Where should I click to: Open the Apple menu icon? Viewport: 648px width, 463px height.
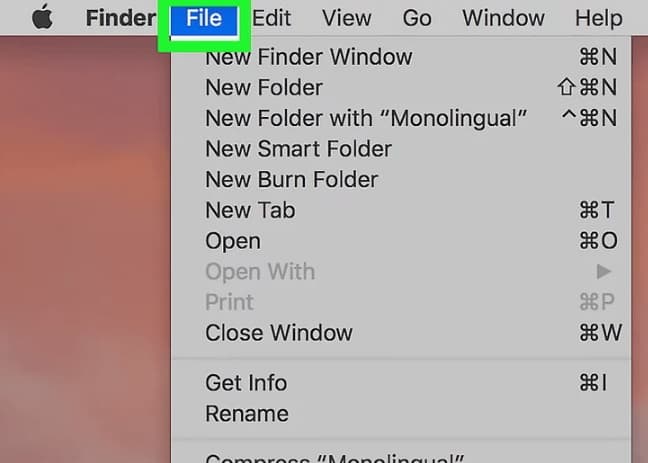point(41,18)
